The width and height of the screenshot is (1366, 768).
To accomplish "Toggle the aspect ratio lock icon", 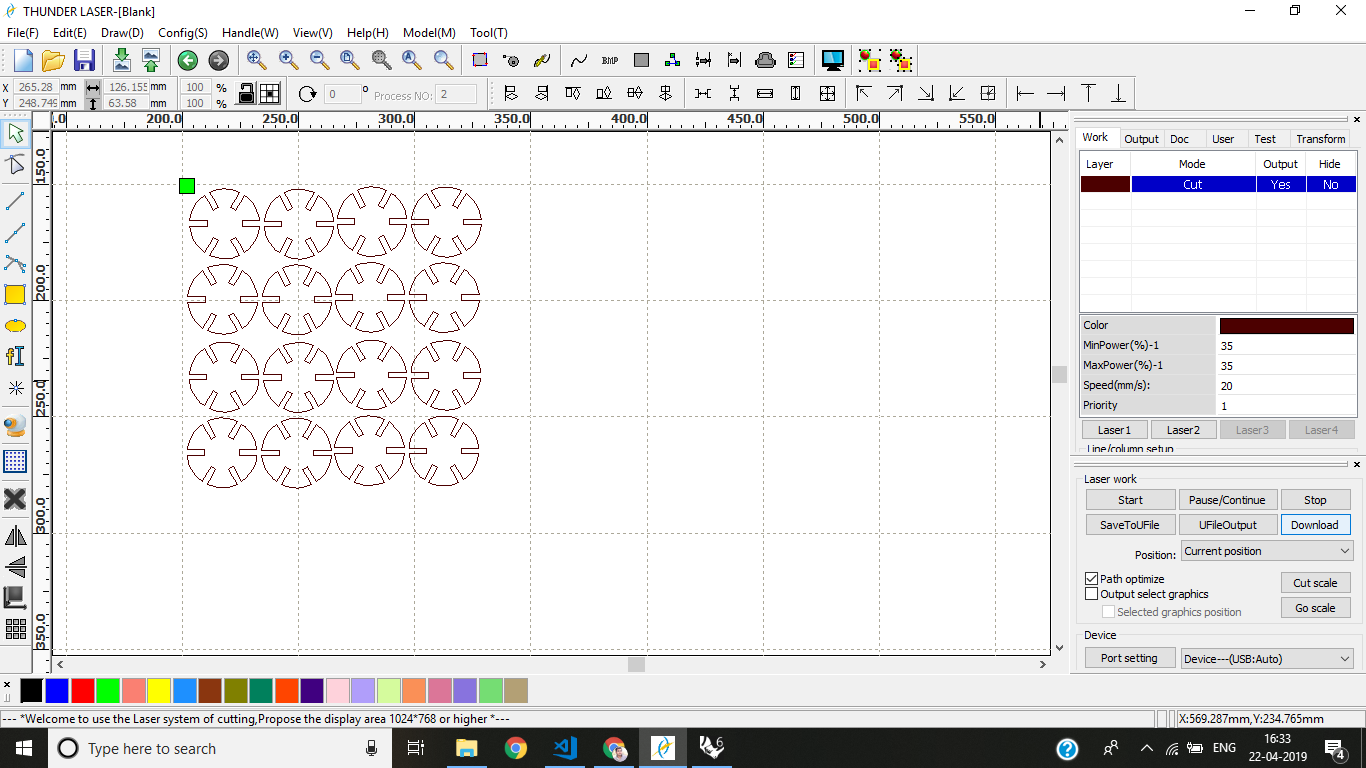I will pyautogui.click(x=245, y=93).
